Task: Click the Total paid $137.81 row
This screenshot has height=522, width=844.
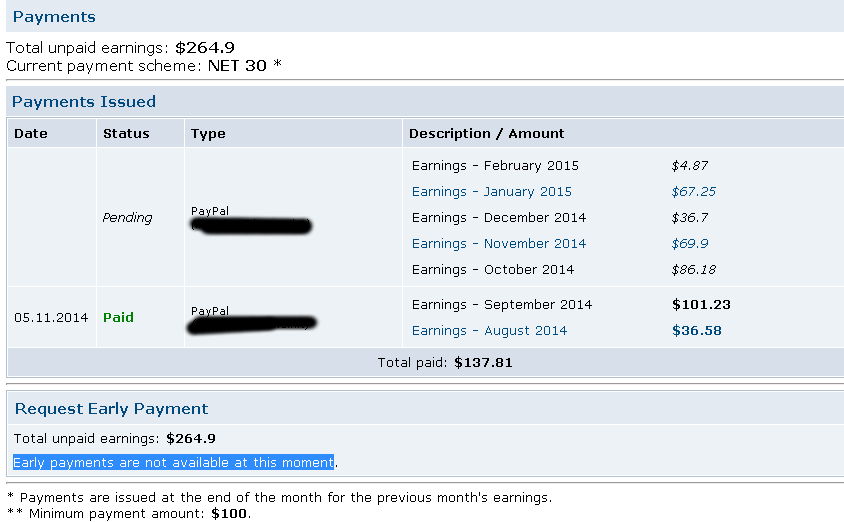Action: pyautogui.click(x=445, y=363)
